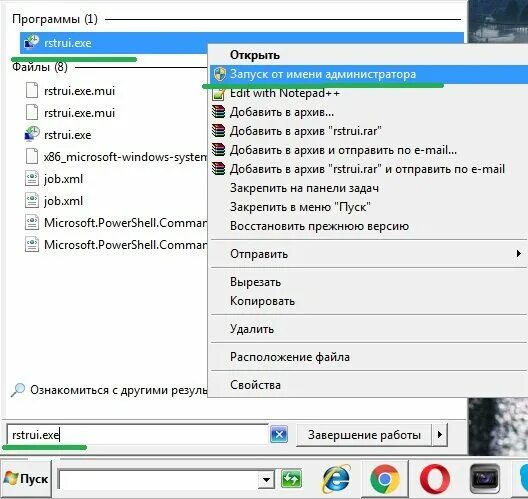Select first Microsoft.PowerShell.Comman file
528x499 pixels.
(x=125, y=223)
